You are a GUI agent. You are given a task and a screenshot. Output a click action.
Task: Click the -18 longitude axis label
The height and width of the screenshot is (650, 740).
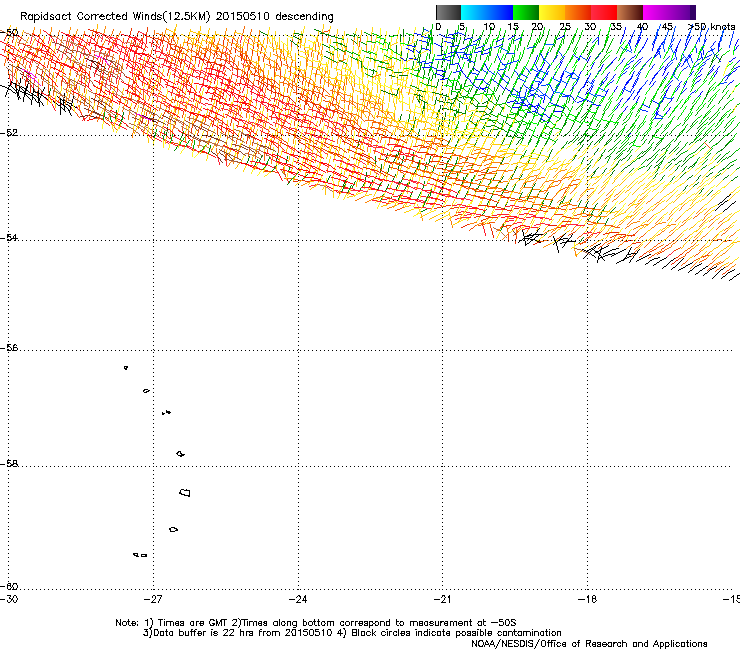click(587, 599)
